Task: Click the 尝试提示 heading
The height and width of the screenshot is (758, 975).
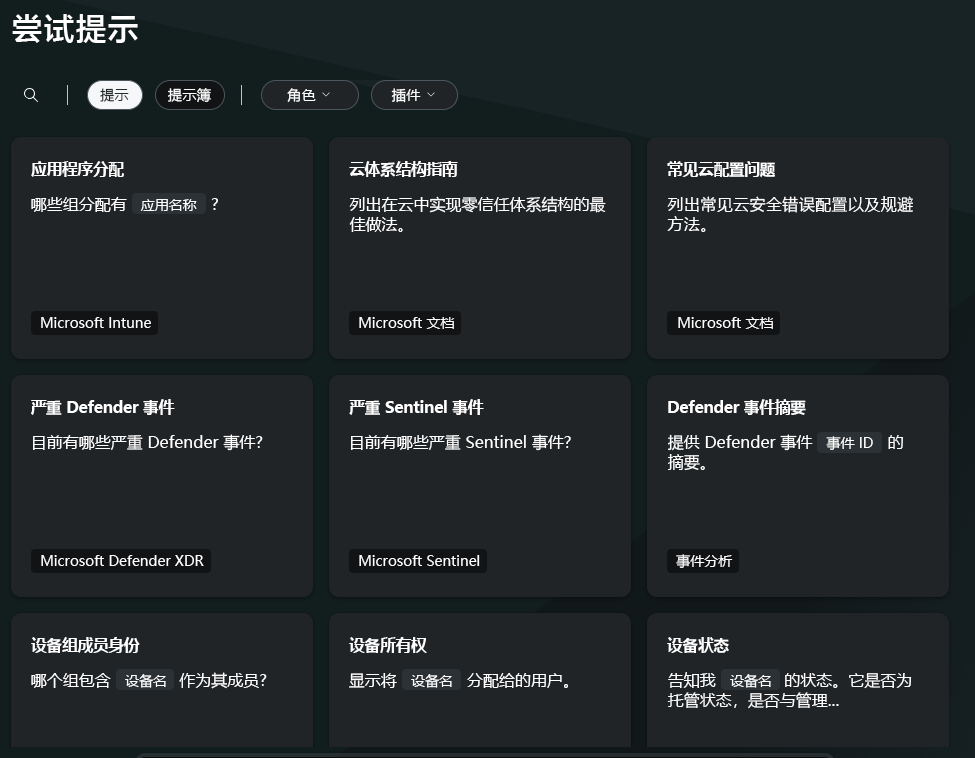Action: tap(75, 29)
